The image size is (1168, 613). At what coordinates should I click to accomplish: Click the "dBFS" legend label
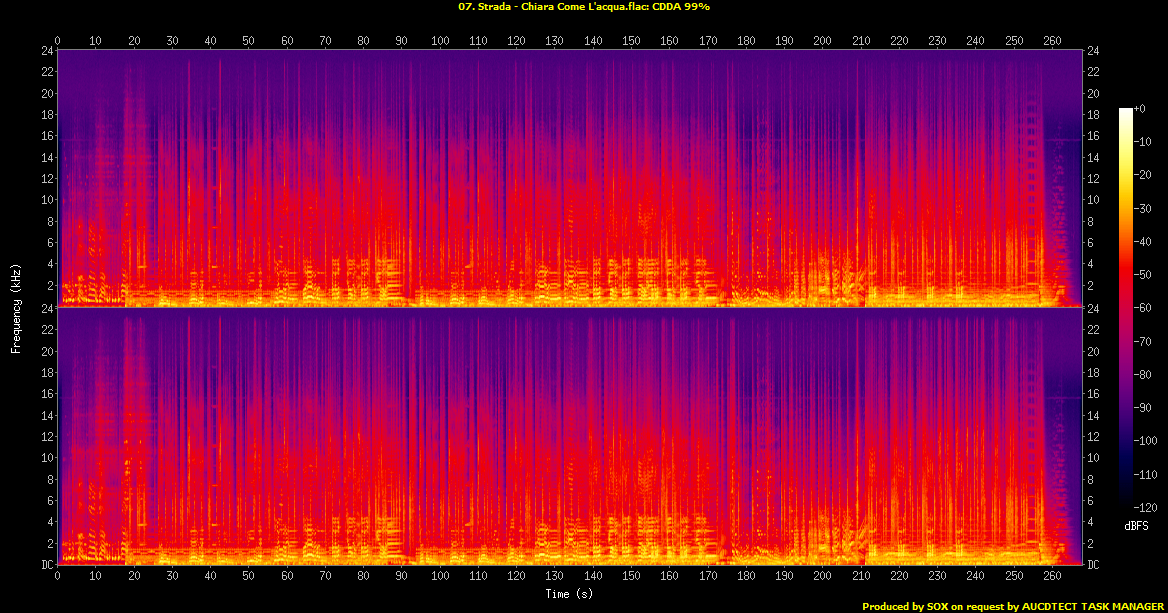pyautogui.click(x=1137, y=526)
